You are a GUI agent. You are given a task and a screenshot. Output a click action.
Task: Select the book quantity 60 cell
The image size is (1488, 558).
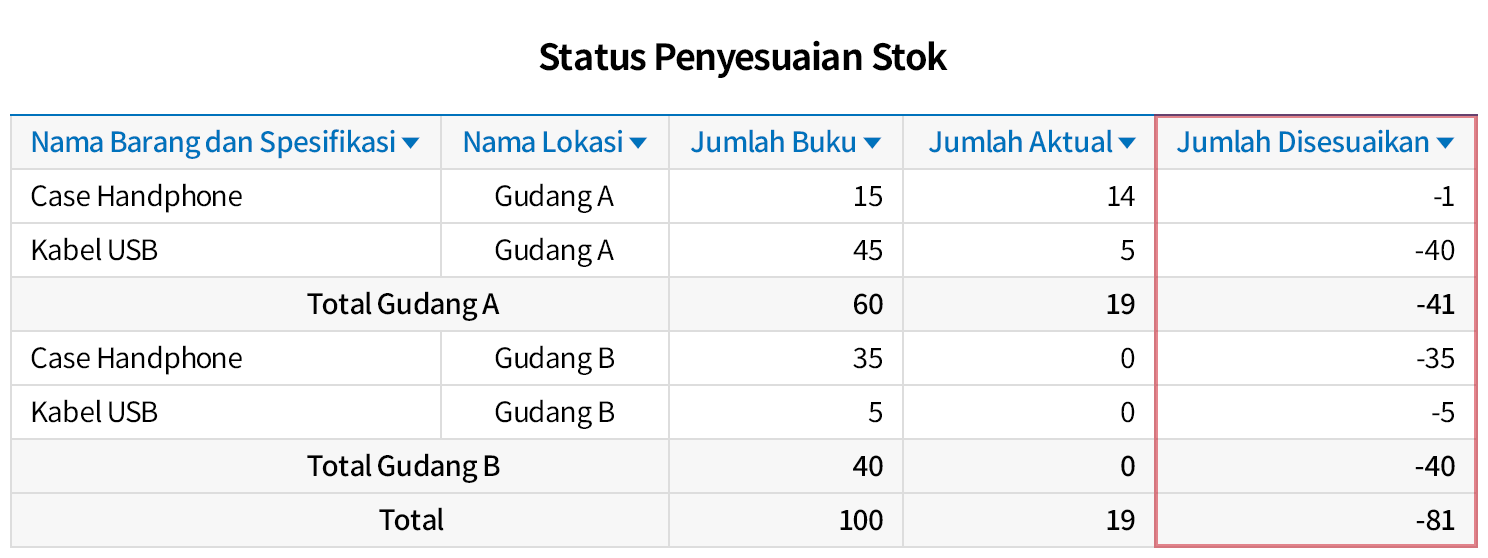tap(868, 304)
